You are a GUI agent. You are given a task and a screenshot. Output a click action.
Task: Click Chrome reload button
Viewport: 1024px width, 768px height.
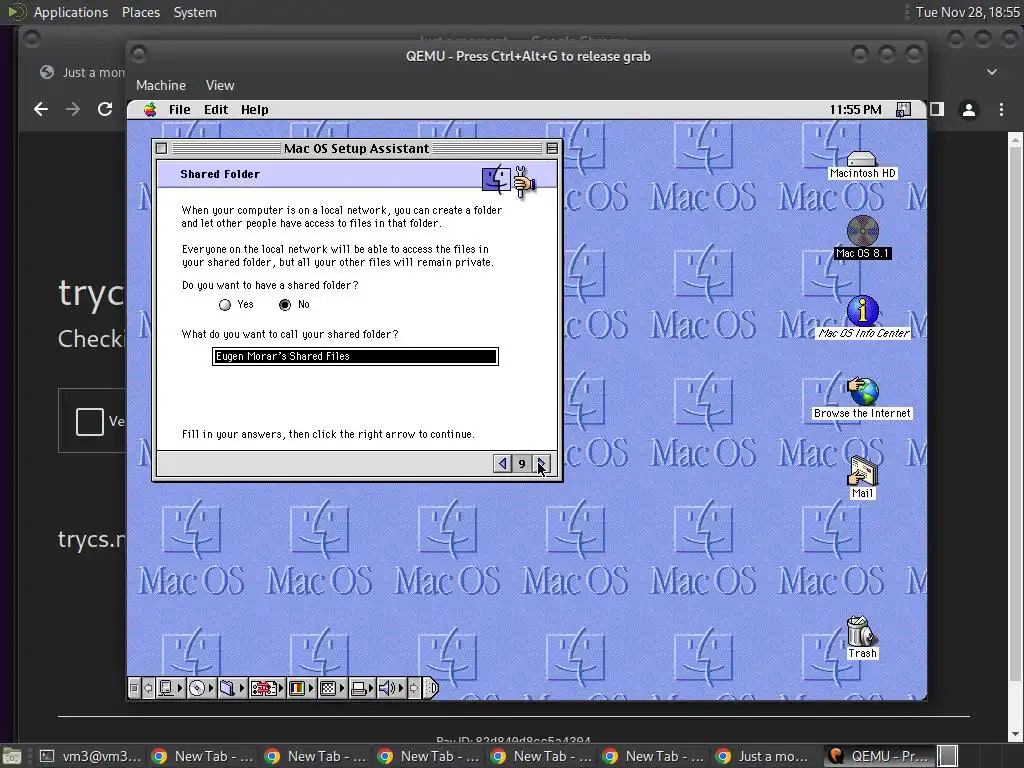[105, 109]
